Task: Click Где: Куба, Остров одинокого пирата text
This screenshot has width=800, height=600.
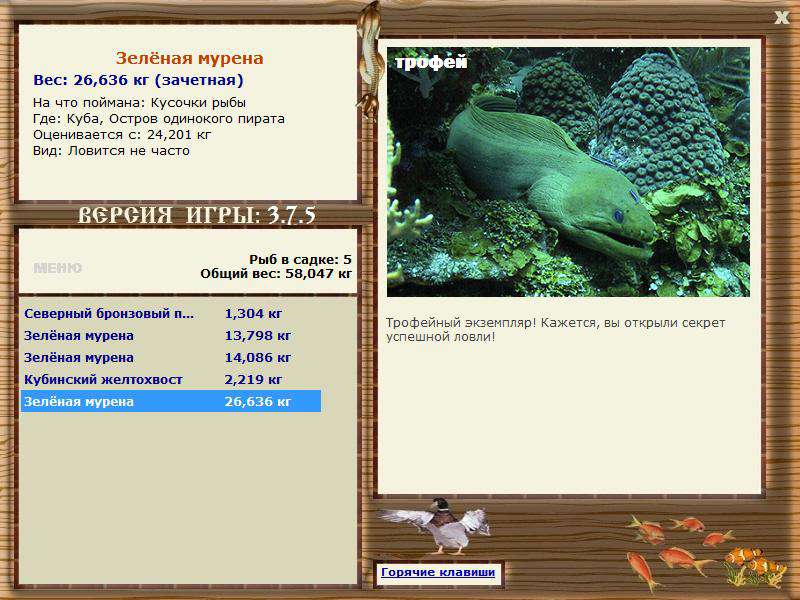Action: (x=159, y=119)
